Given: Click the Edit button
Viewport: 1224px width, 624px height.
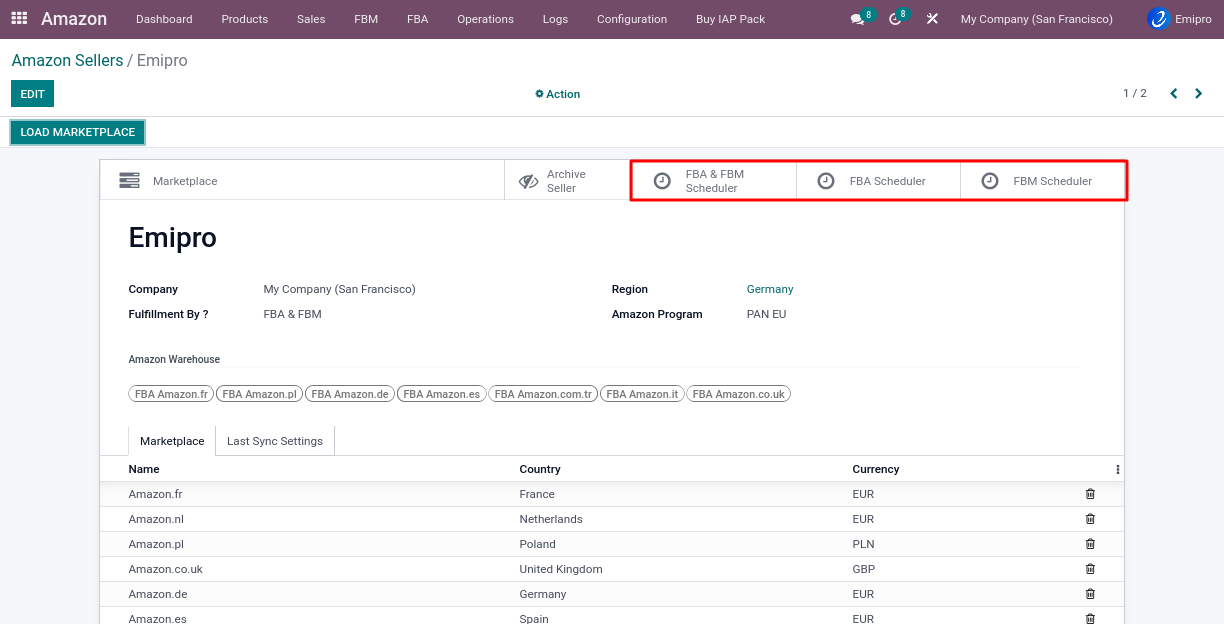Looking at the screenshot, I should pyautogui.click(x=32, y=94).
